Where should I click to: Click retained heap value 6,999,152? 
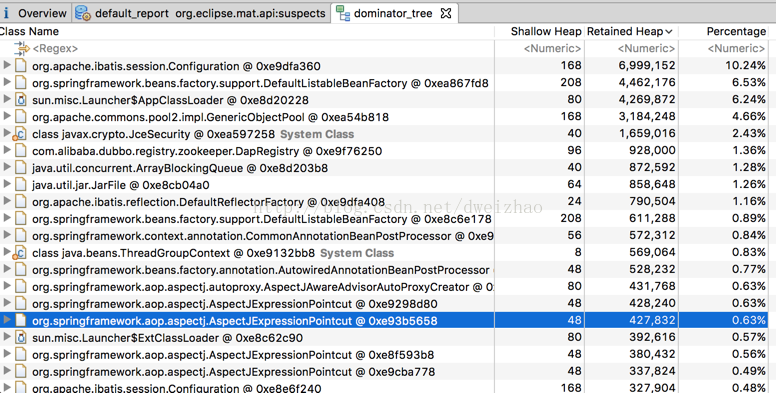[x=647, y=66]
